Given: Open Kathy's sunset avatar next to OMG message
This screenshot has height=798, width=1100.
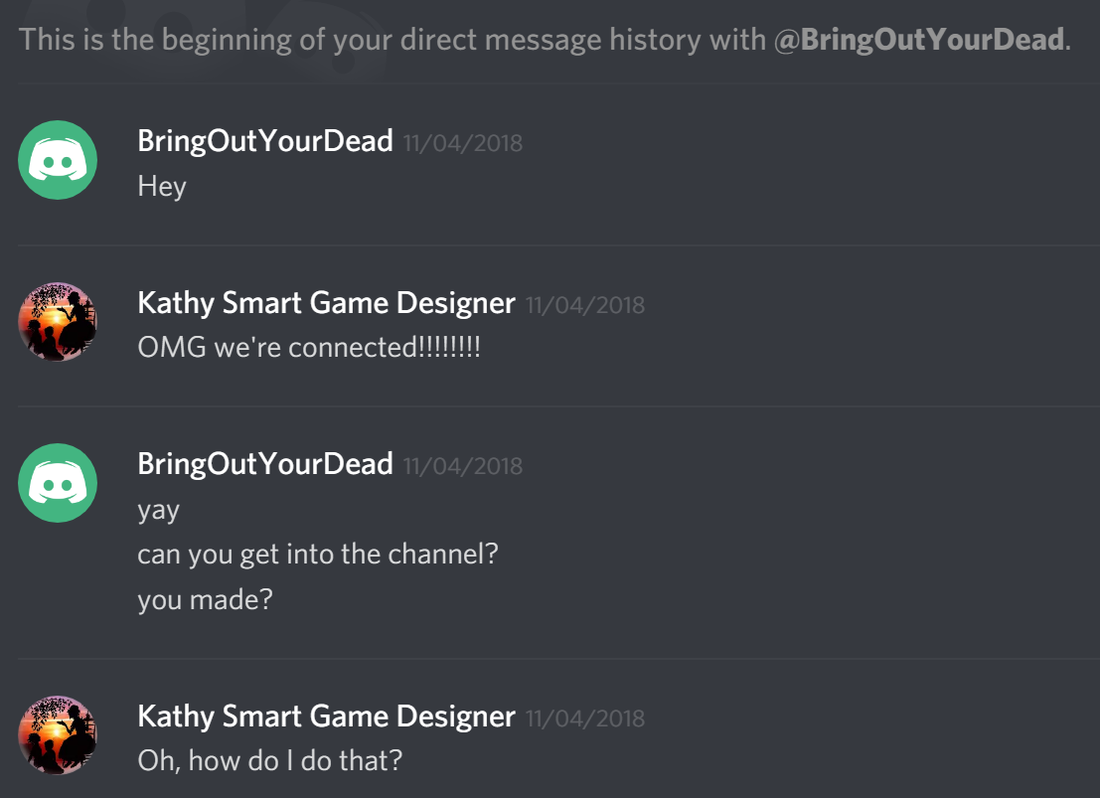Looking at the screenshot, I should tap(58, 322).
